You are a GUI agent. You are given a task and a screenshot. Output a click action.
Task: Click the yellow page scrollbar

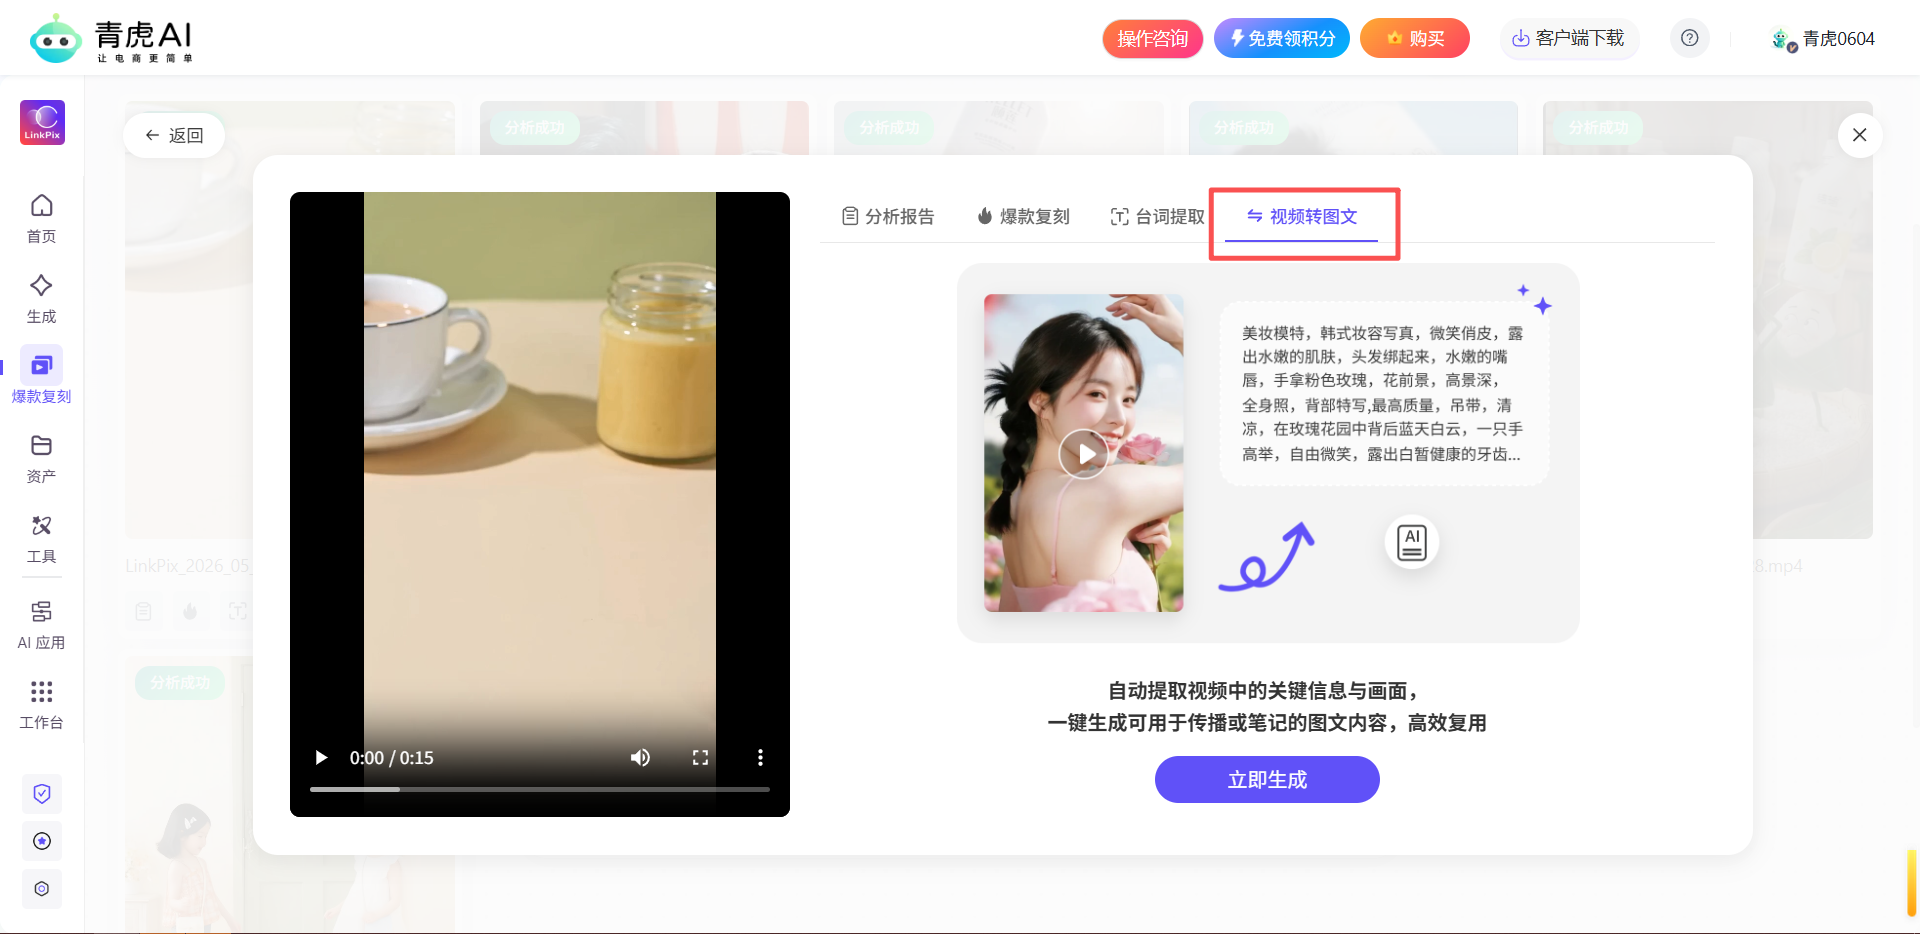pos(1911,883)
